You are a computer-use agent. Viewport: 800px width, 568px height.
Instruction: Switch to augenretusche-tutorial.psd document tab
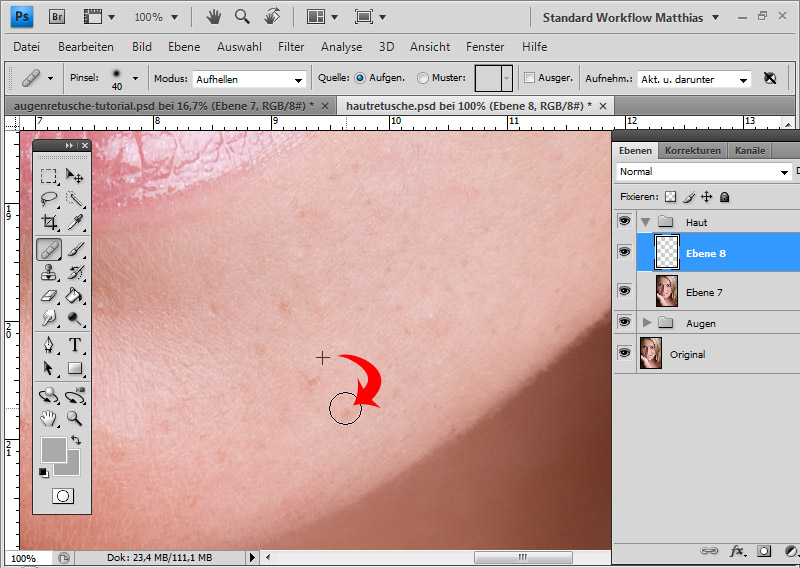point(160,105)
